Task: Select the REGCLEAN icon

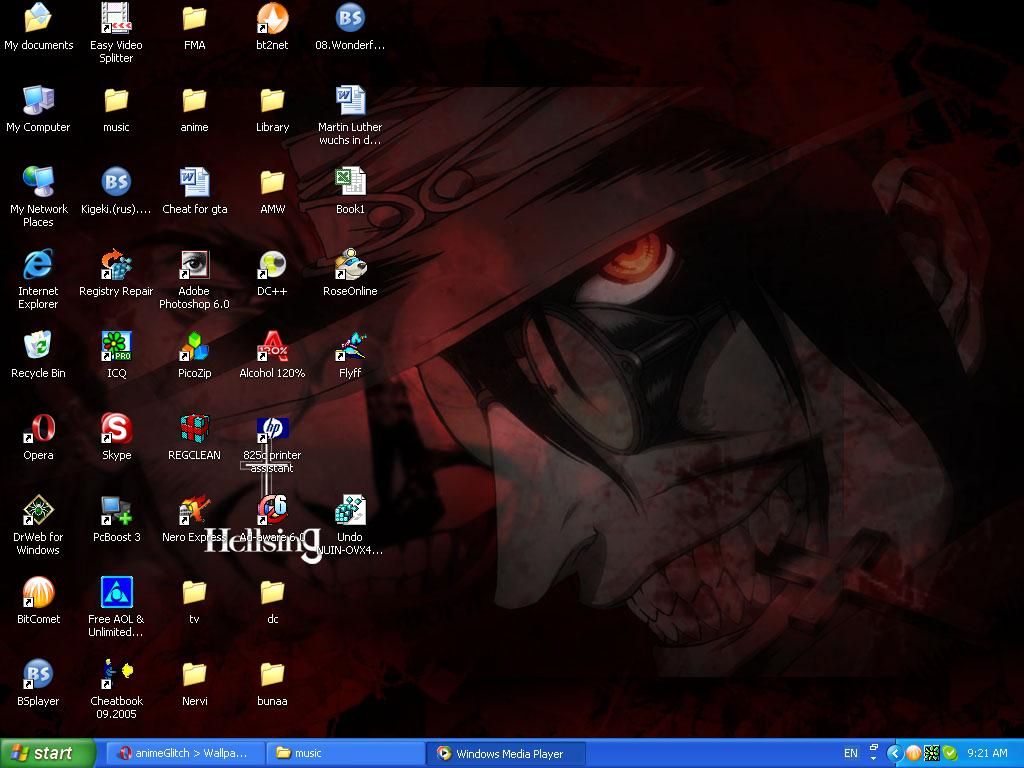Action: [x=194, y=428]
